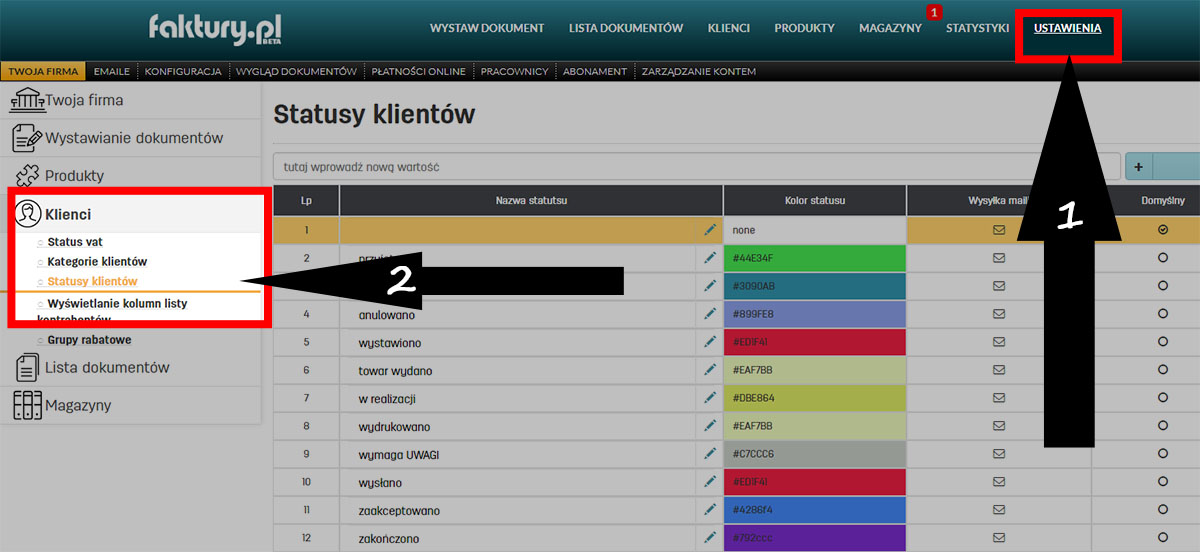Image resolution: width=1200 pixels, height=552 pixels.
Task: Click envelope icon in the highlighted first row
Action: [x=998, y=230]
